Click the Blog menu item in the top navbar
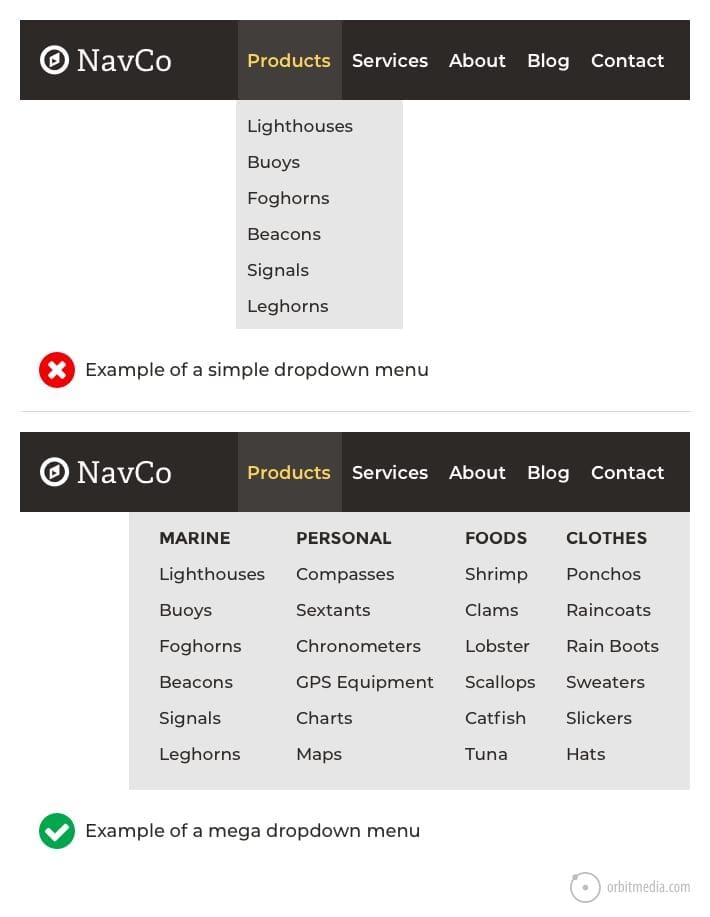This screenshot has height=917, width=710. (548, 60)
